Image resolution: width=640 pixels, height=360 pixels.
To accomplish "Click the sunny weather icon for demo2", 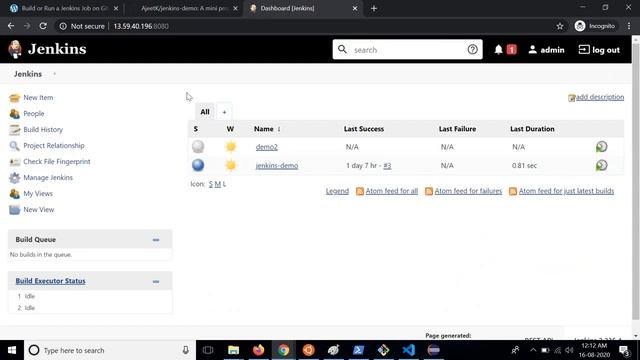I will [231, 147].
